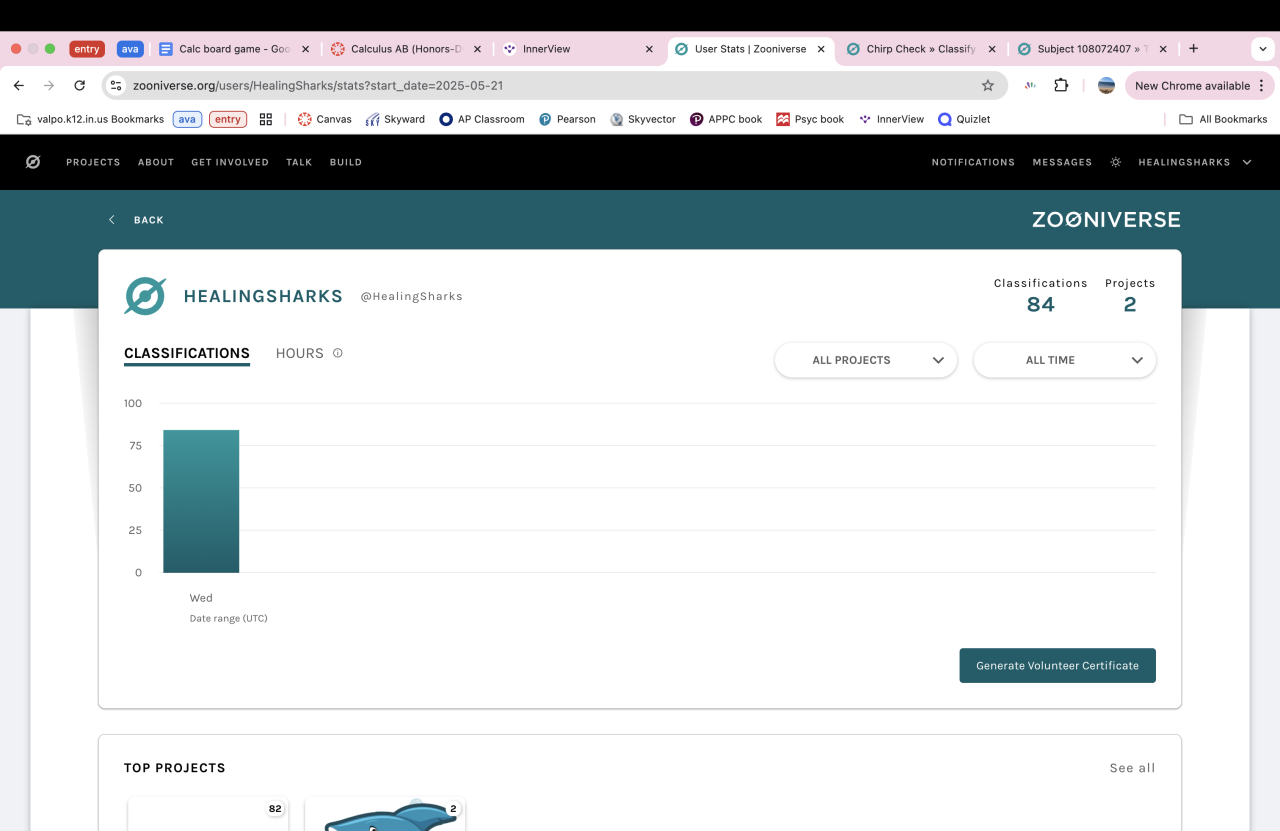Open the apps grid icon in bookmarks bar

(266, 119)
